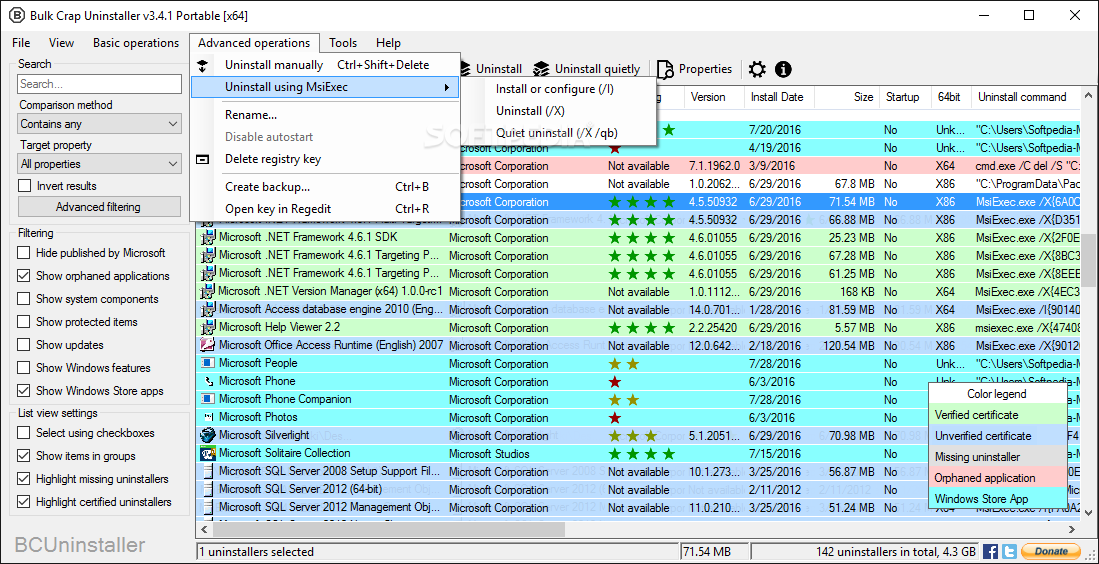
Task: Select Create backup... menu entry
Action: point(325,187)
